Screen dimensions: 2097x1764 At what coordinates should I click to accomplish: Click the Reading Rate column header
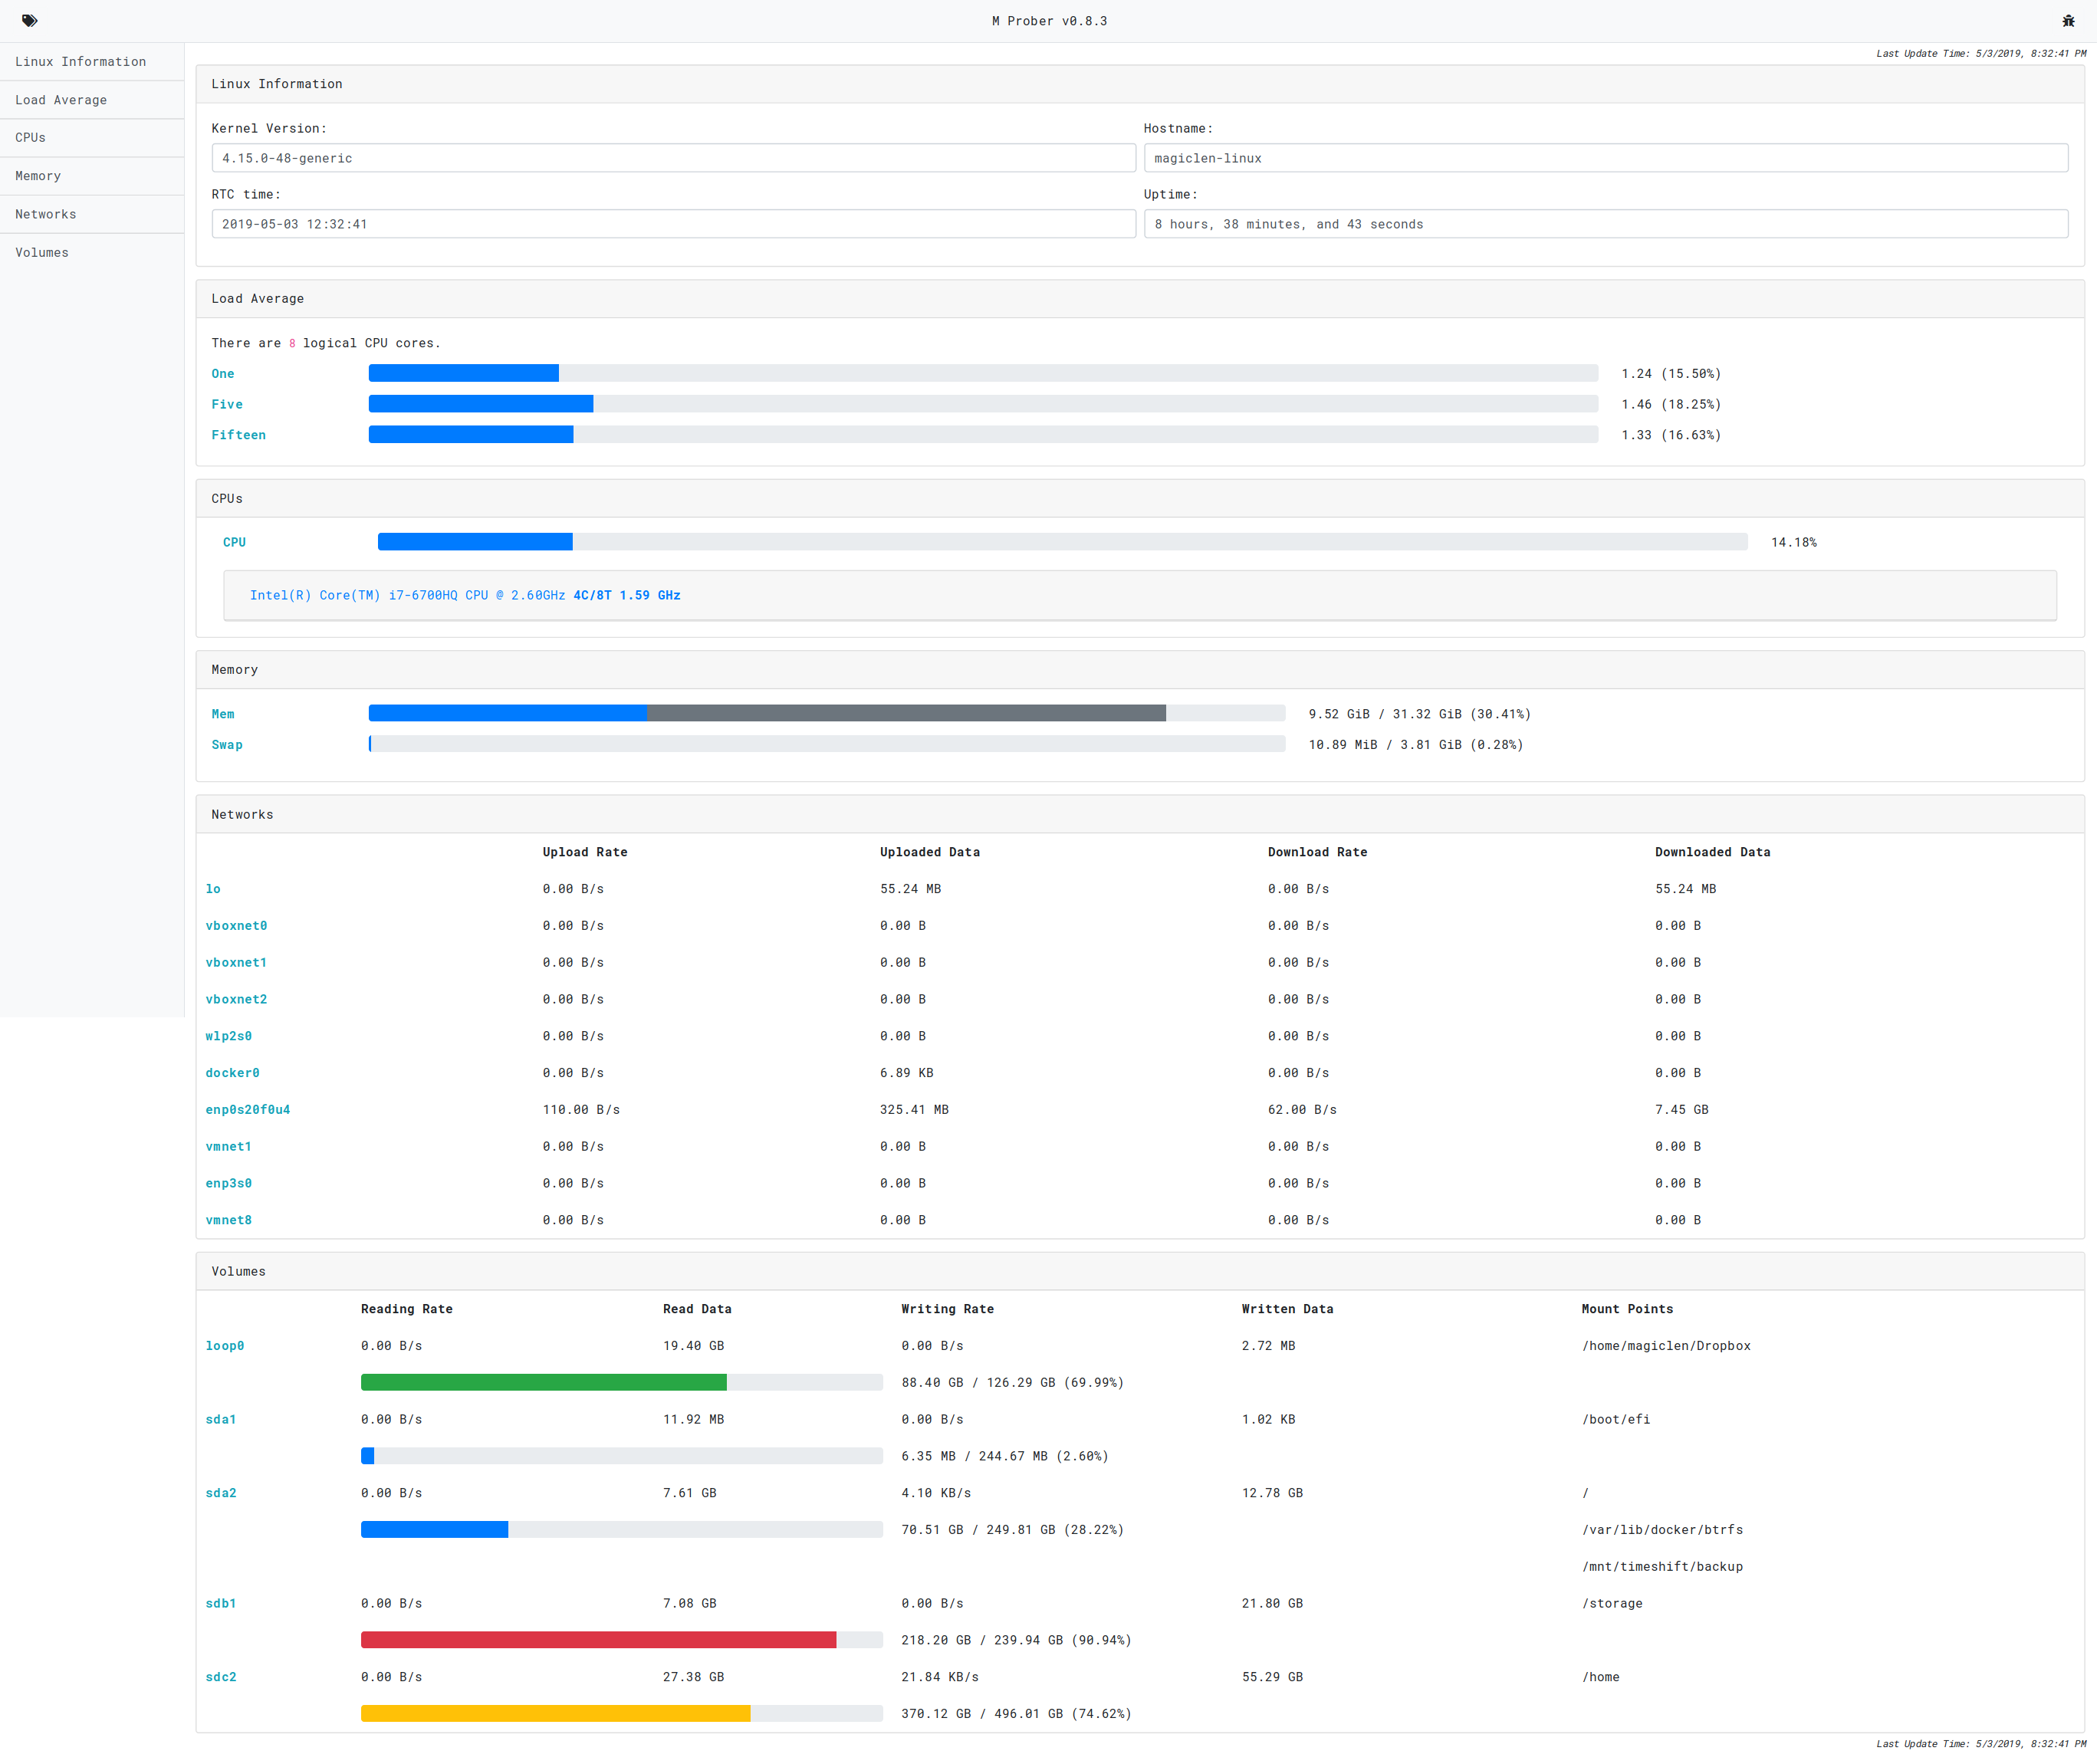(x=407, y=1309)
